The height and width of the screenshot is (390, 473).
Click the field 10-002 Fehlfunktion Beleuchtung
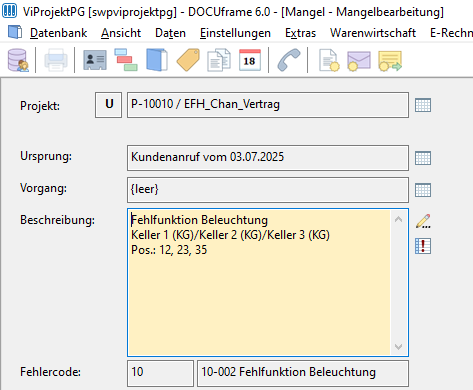tap(303, 373)
